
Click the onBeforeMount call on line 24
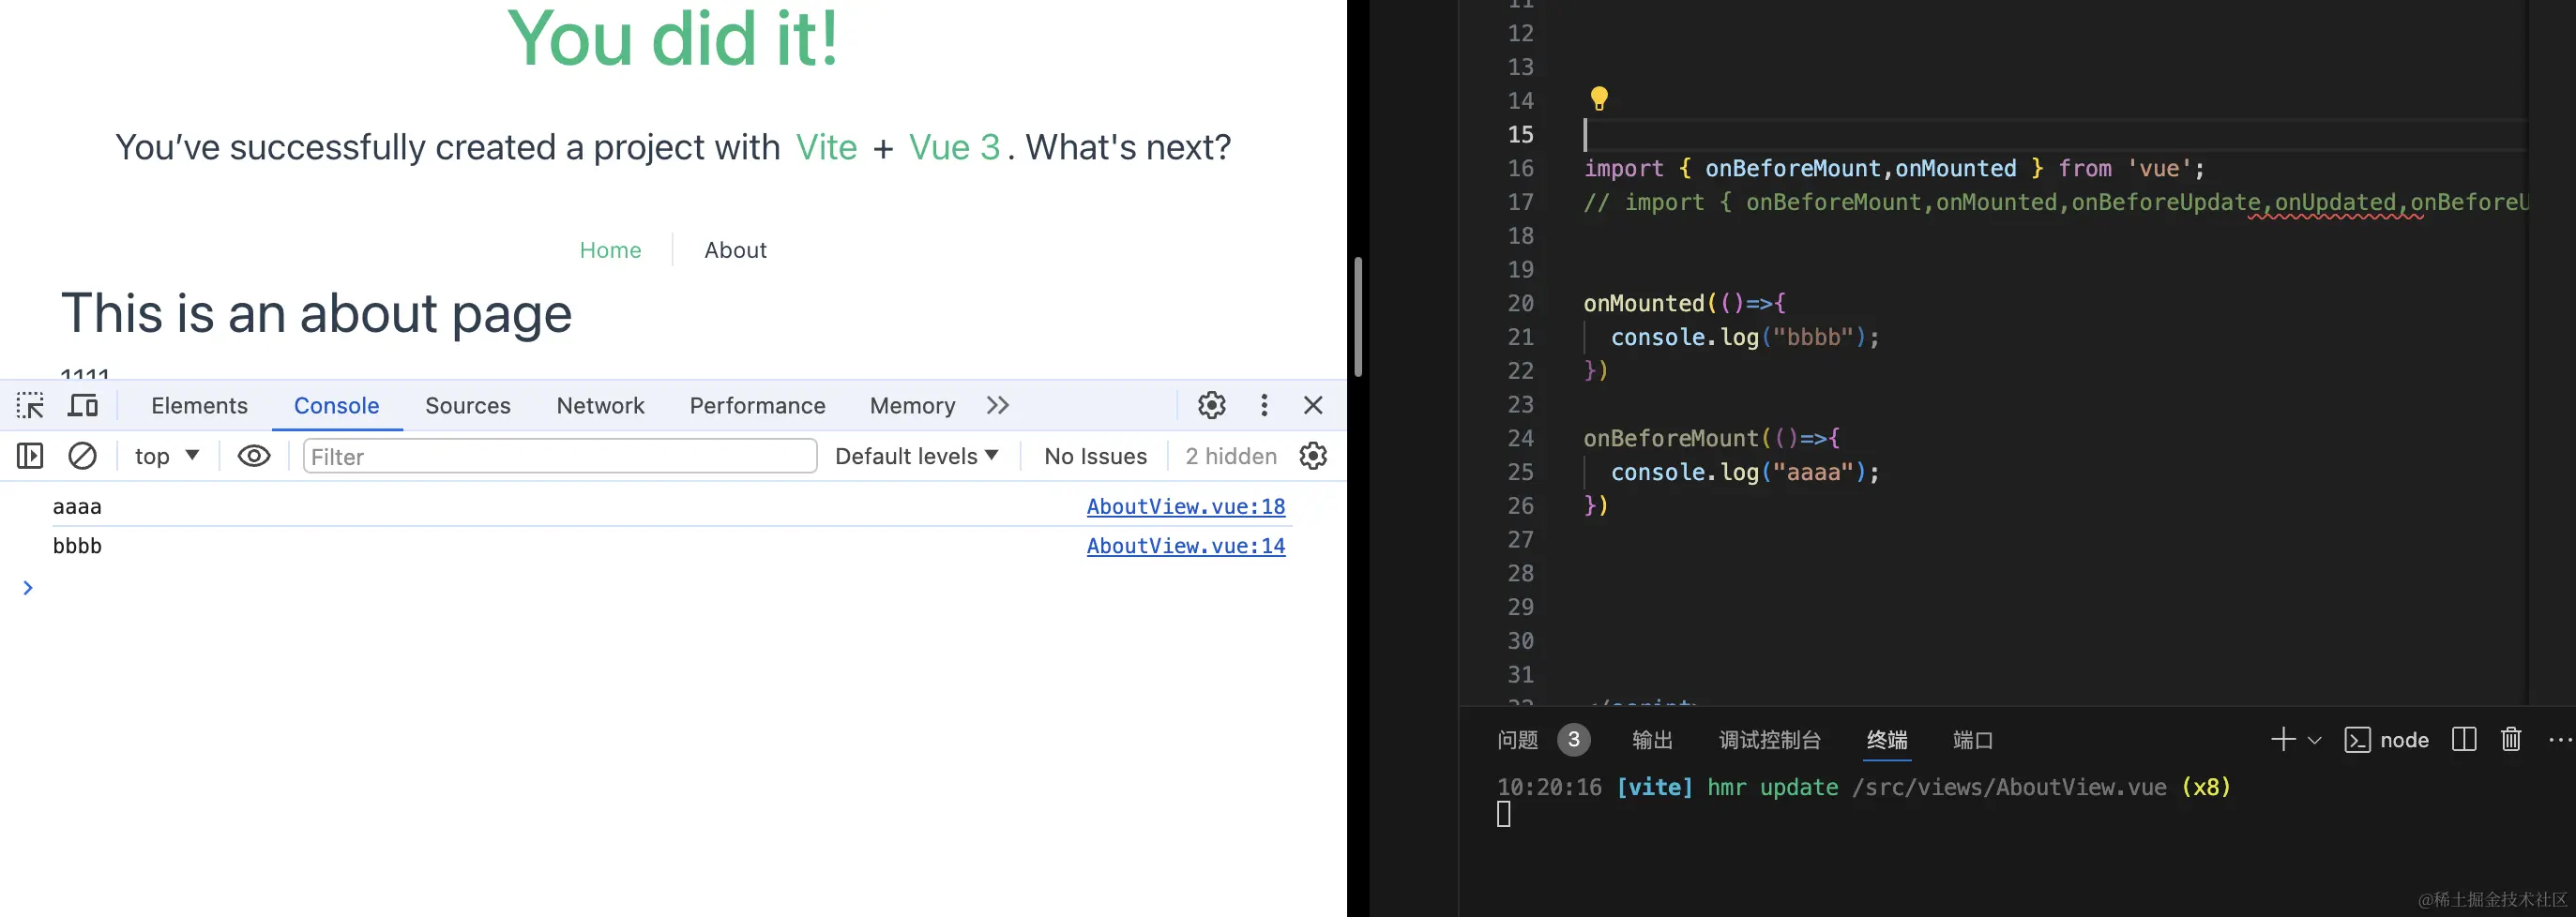tap(1711, 438)
